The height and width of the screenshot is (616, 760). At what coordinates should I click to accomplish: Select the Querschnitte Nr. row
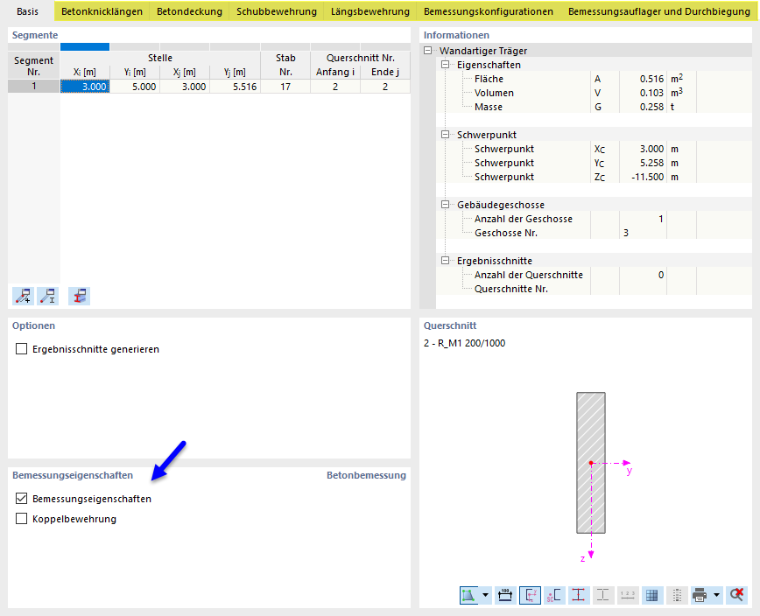point(594,288)
